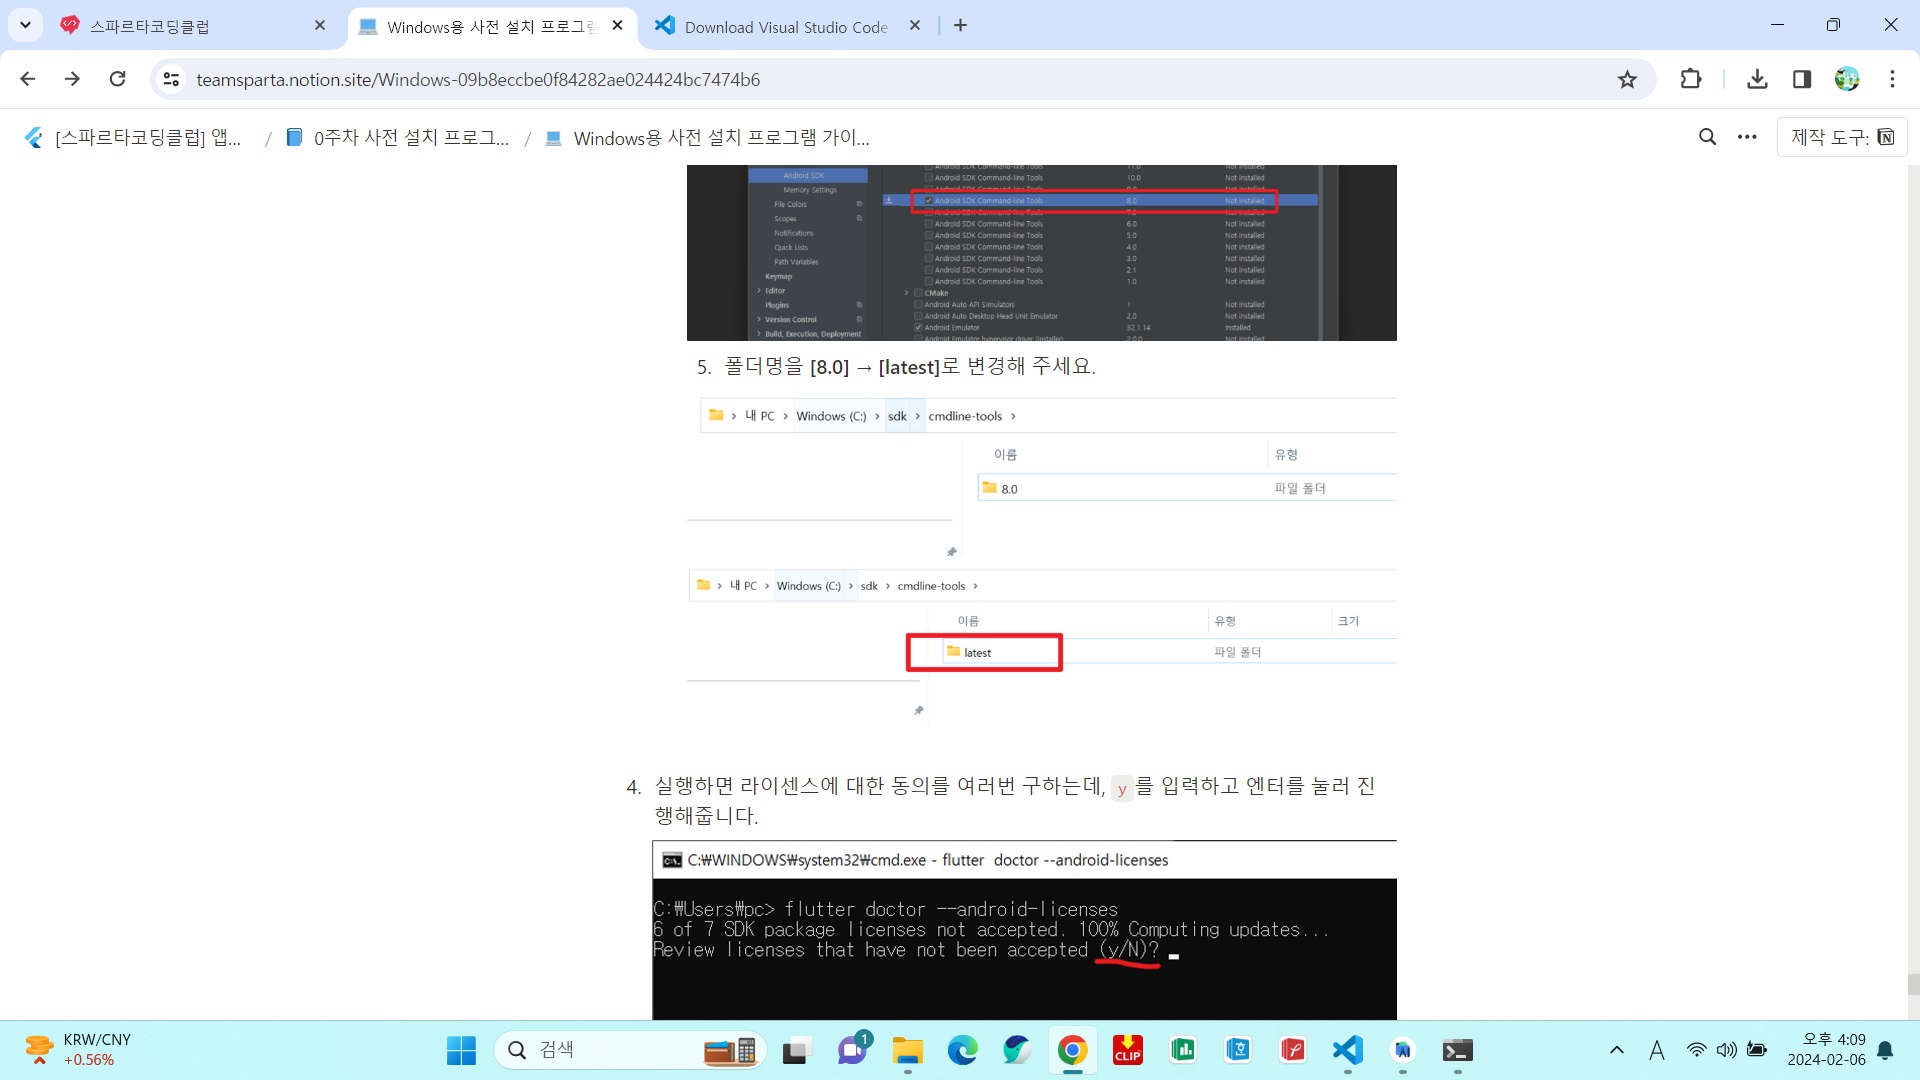Open the red app taskbar icon
This screenshot has height=1080, width=1920.
tap(1293, 1050)
